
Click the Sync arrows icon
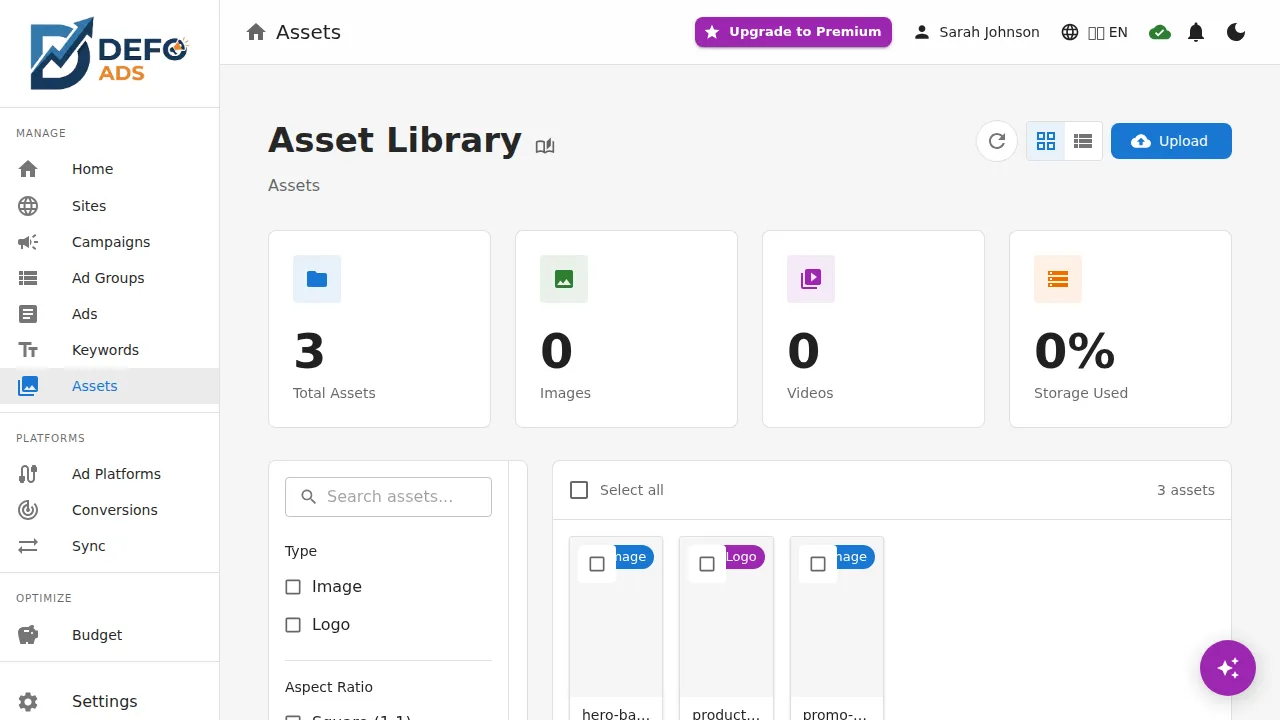[28, 546]
